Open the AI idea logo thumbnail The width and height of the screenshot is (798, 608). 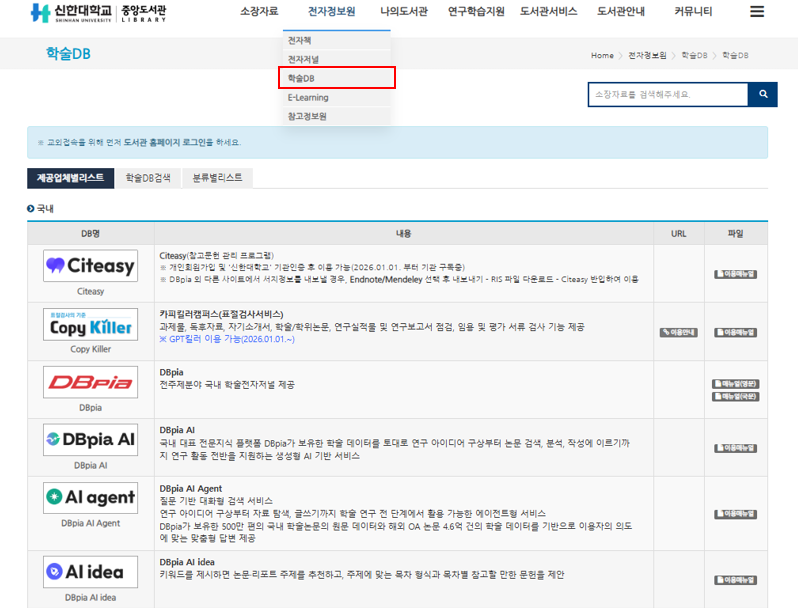coord(91,572)
